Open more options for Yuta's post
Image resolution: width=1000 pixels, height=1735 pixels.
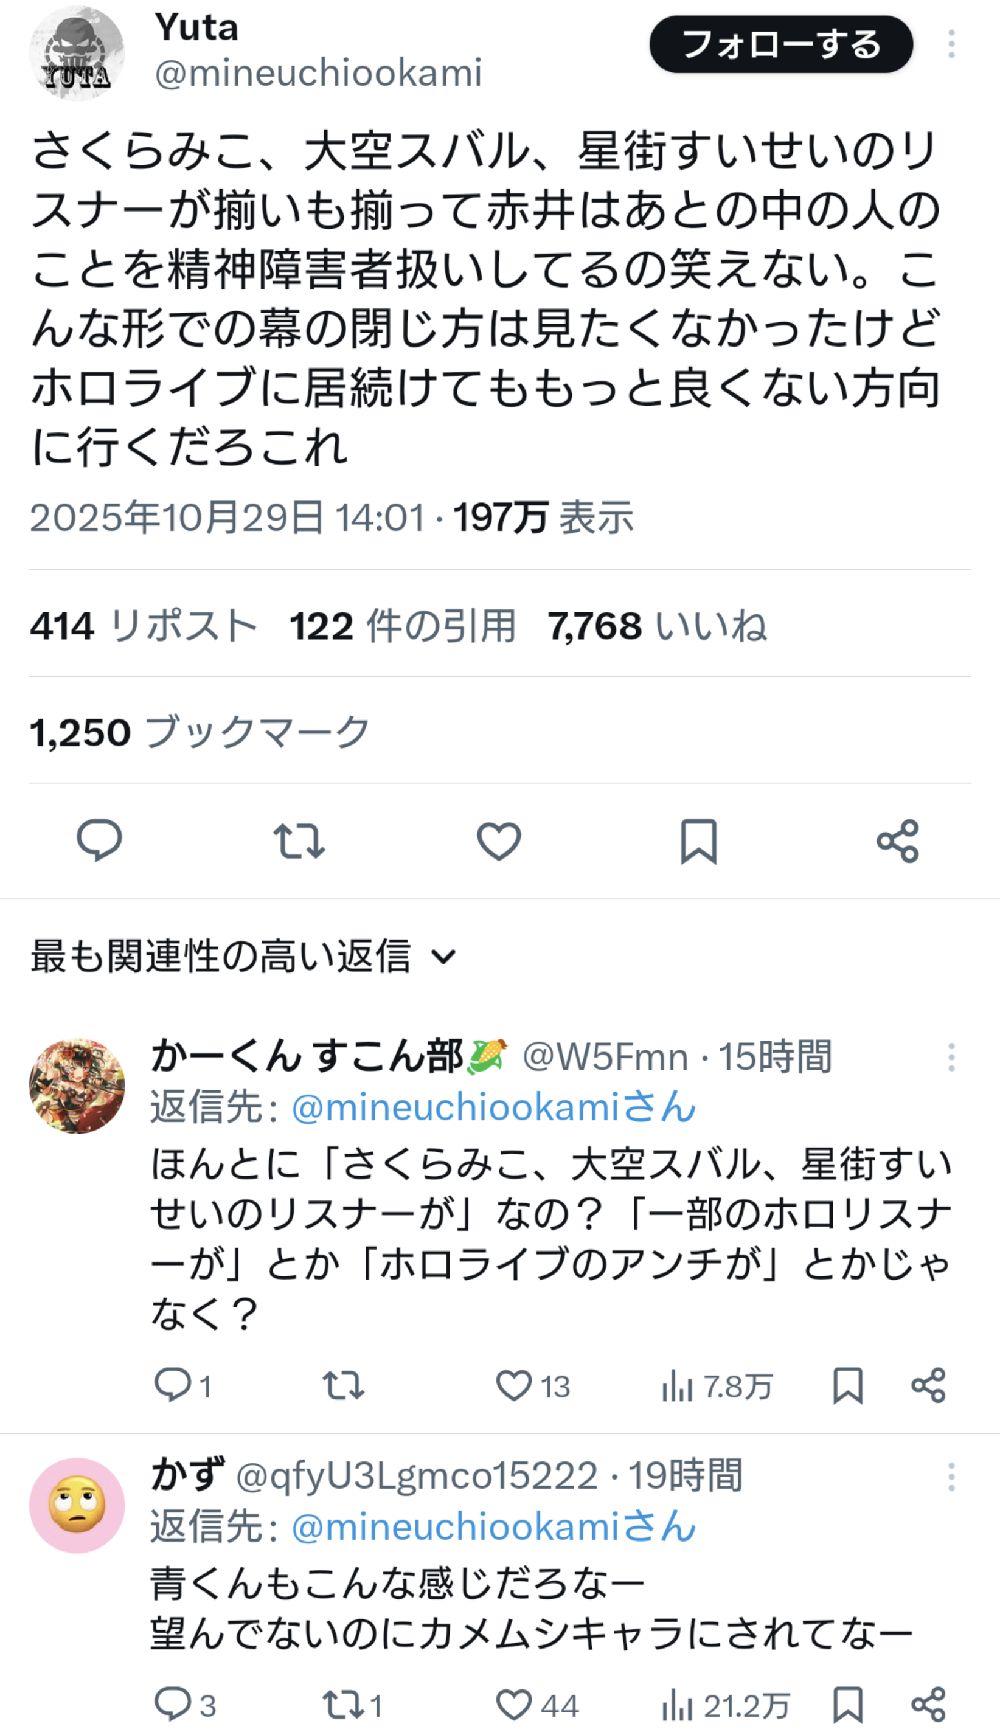tap(951, 44)
